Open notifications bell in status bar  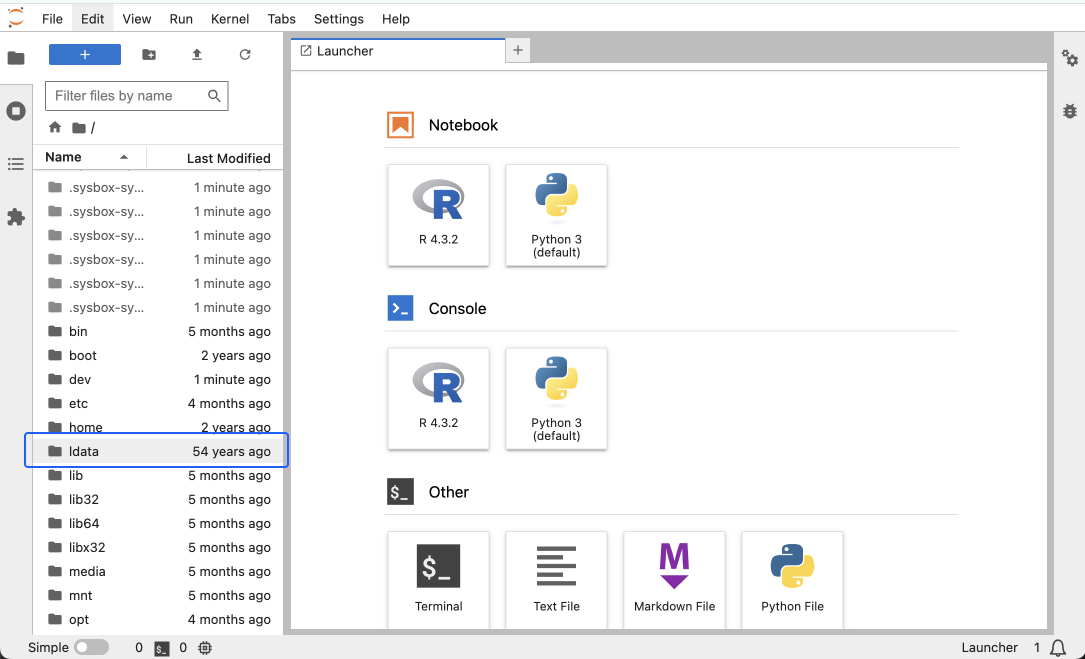coord(1058,648)
